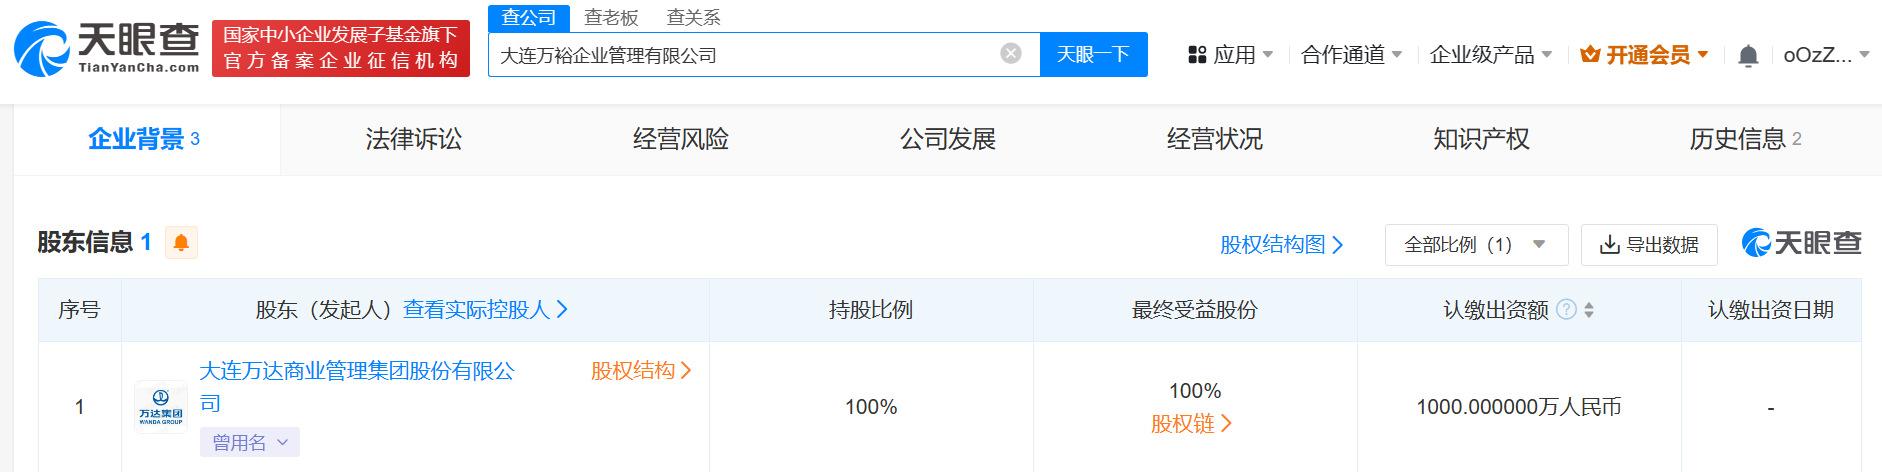1882x472 pixels.
Task: Expand the 合作通道 dropdown
Action: click(1352, 55)
